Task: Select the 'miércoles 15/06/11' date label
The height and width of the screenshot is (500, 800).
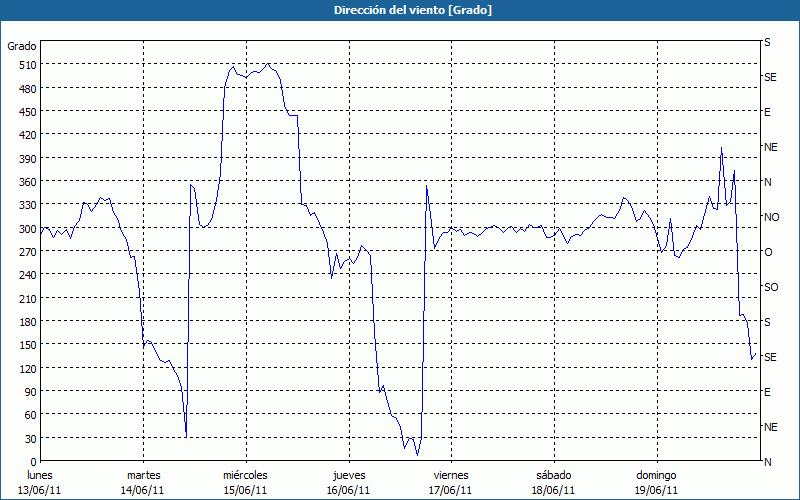Action: (x=245, y=482)
